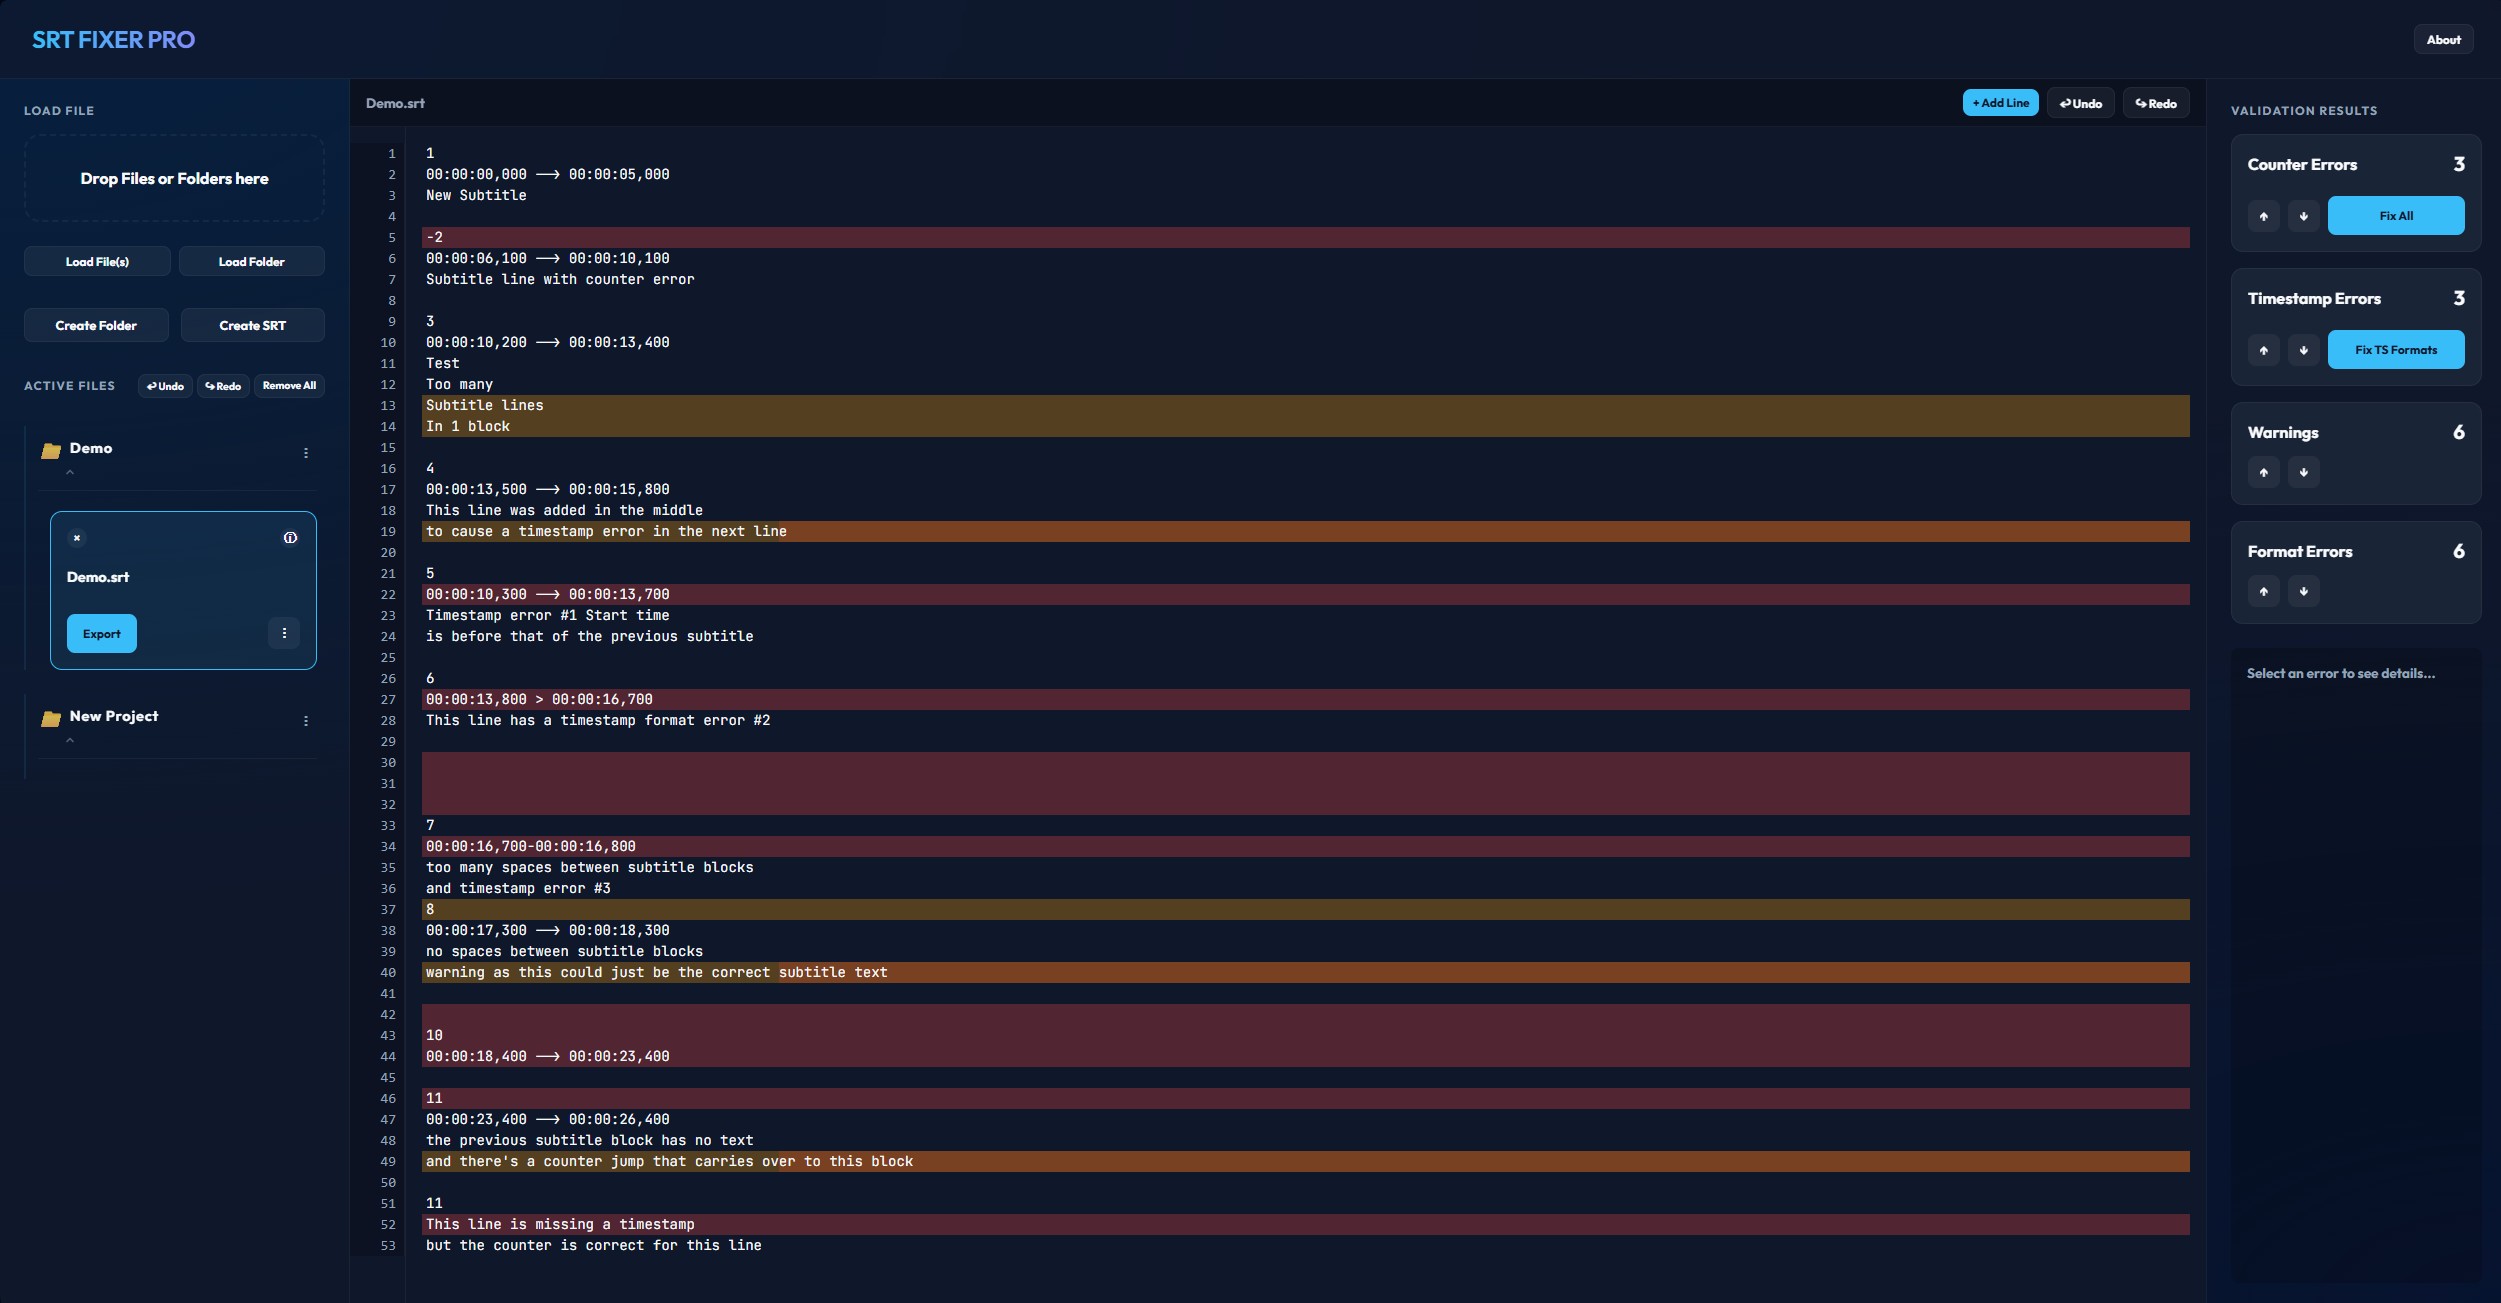Click line number 53 in gutter
This screenshot has width=2501, height=1303.
pos(388,1246)
